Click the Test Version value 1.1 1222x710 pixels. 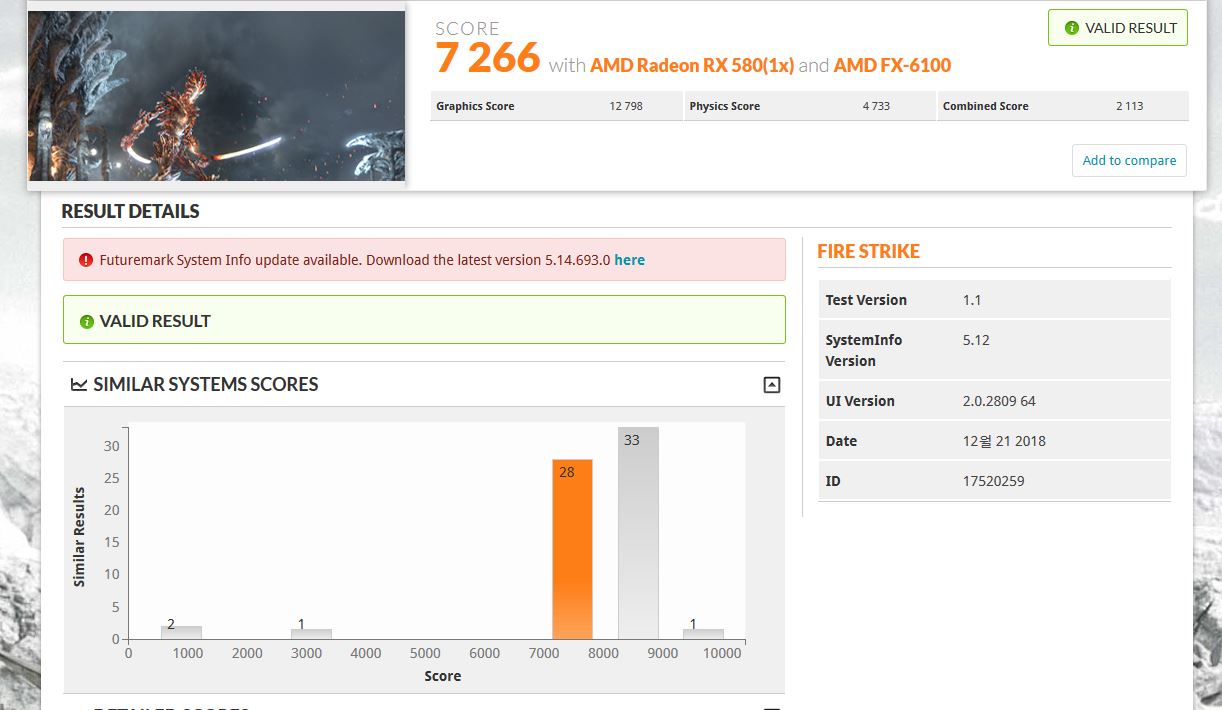(970, 300)
